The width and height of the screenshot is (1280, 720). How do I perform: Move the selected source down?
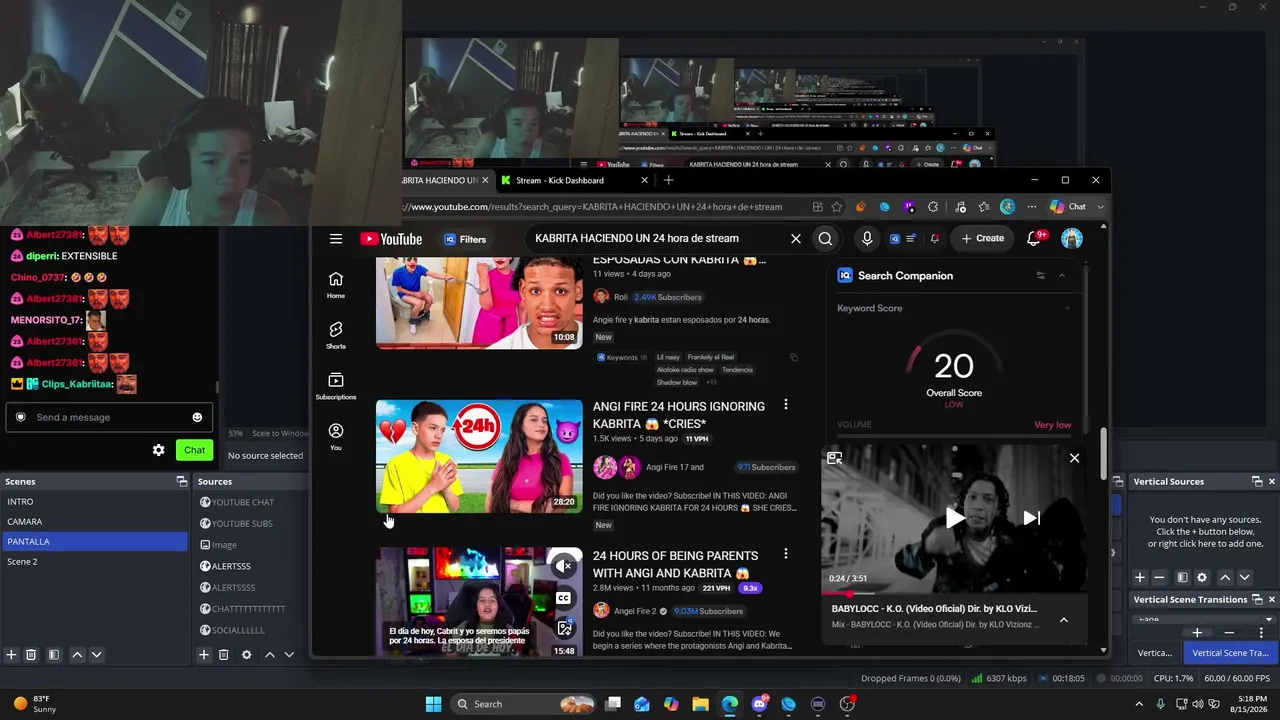tap(289, 655)
